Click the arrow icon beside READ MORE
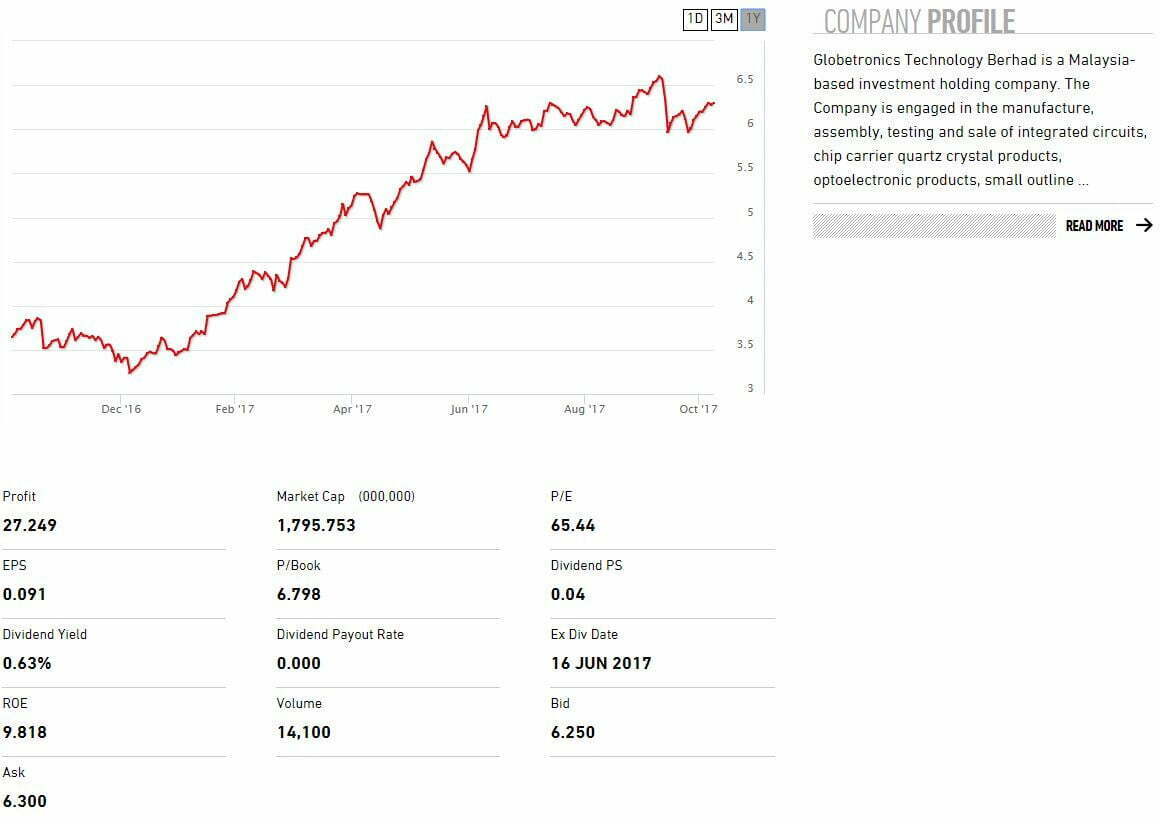 [1144, 226]
